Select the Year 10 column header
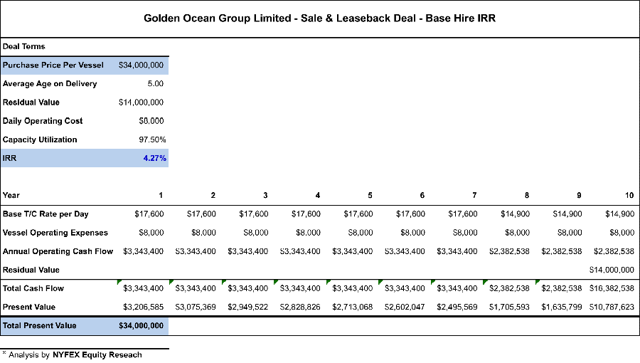The image size is (640, 363). click(x=629, y=195)
